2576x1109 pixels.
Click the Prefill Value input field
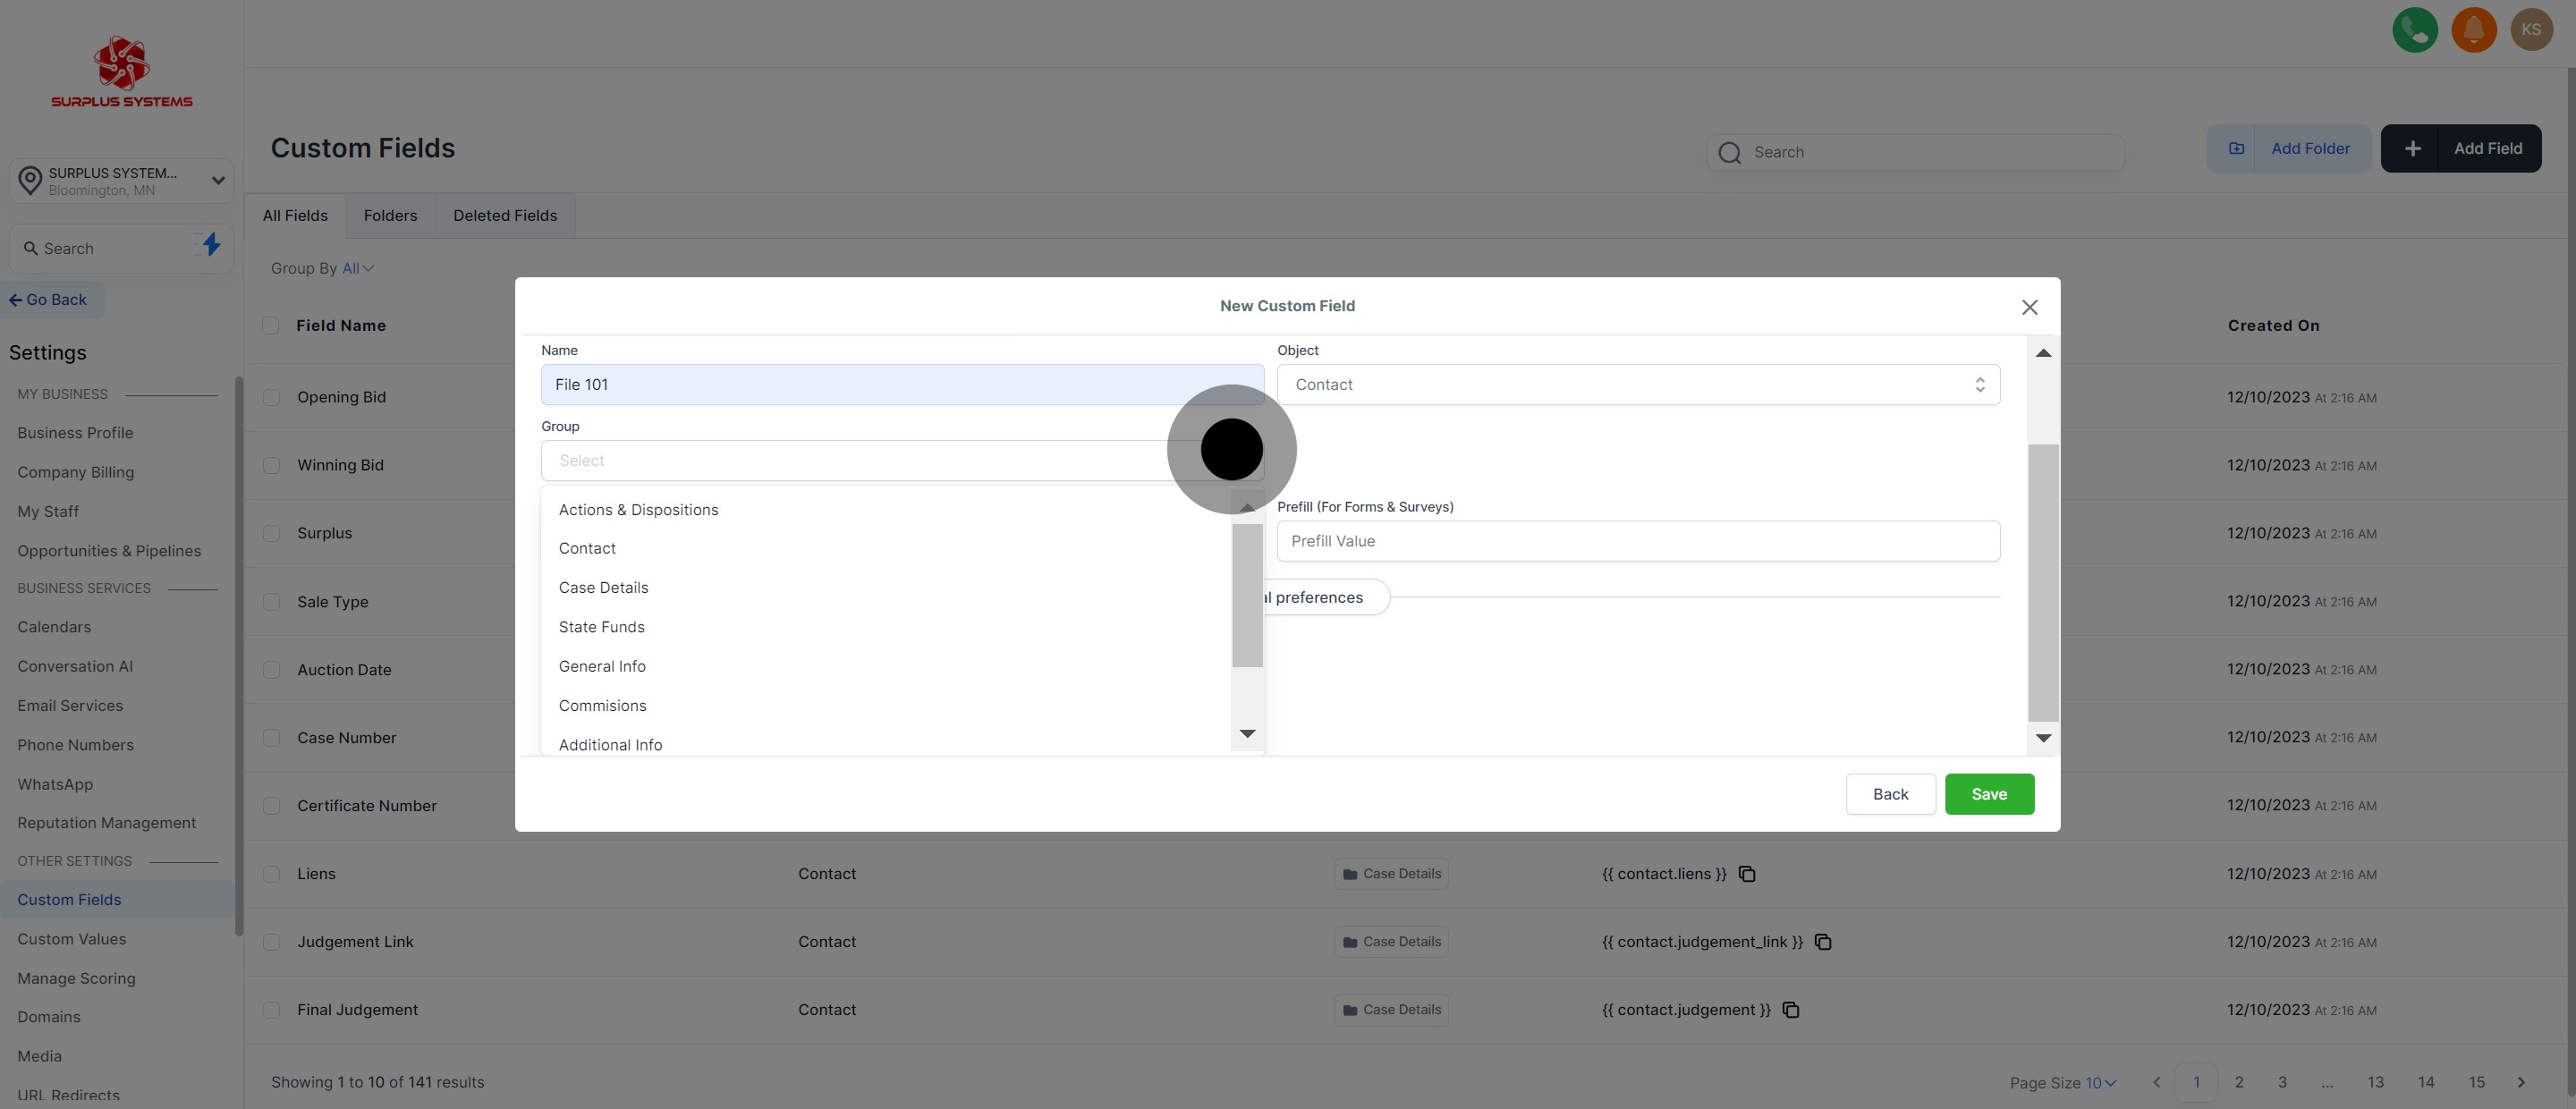(1637, 541)
